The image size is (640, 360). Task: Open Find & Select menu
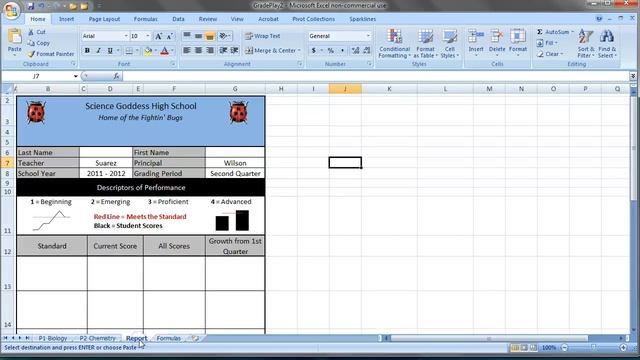[x=607, y=43]
